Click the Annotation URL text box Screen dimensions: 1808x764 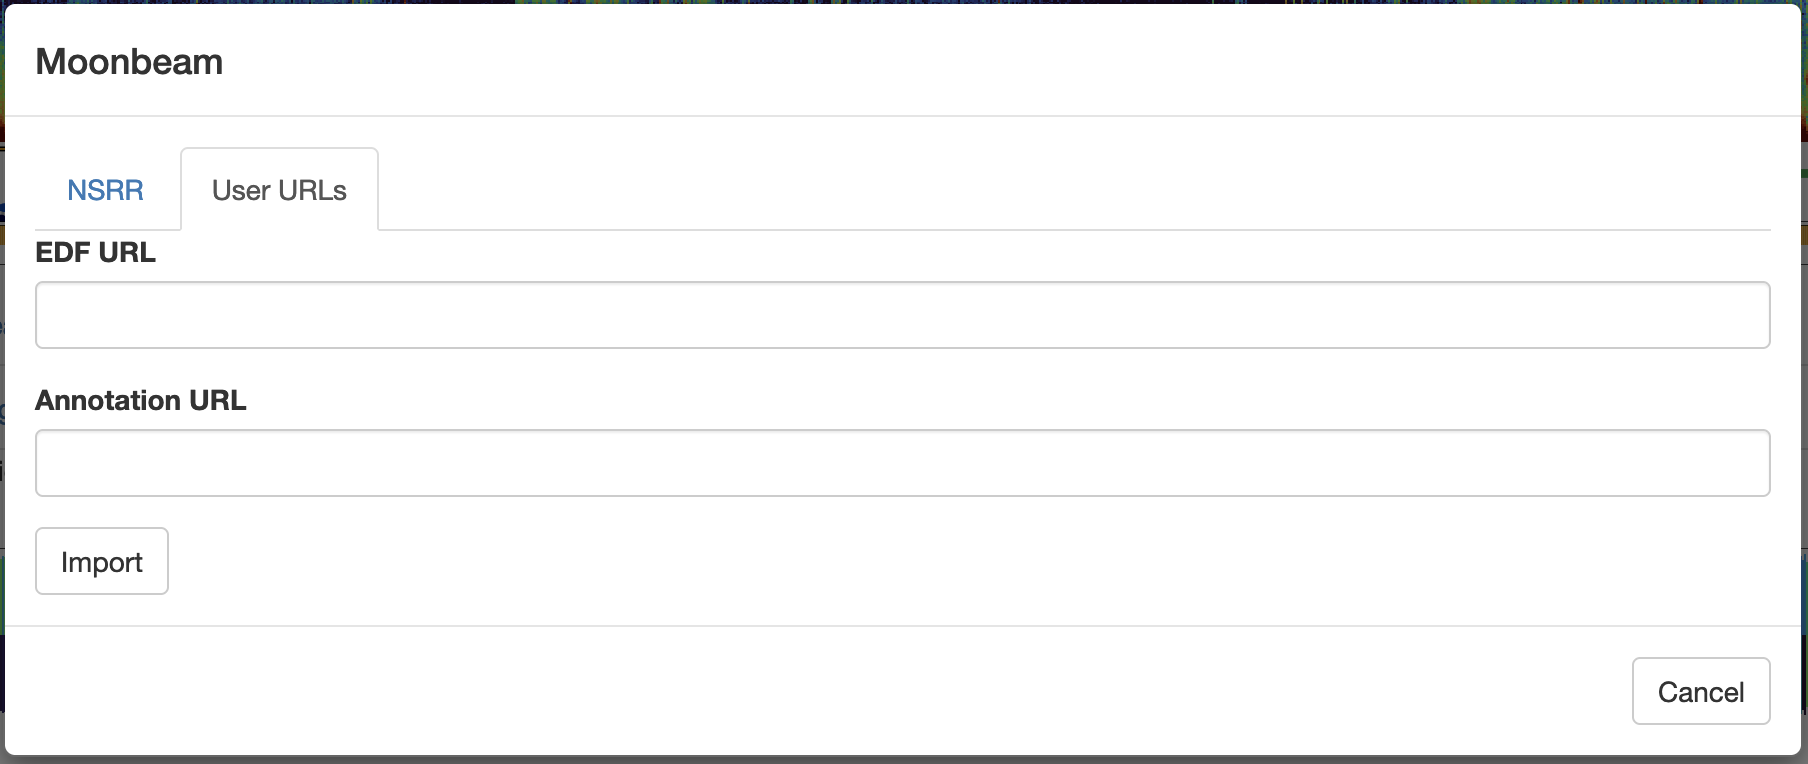902,463
